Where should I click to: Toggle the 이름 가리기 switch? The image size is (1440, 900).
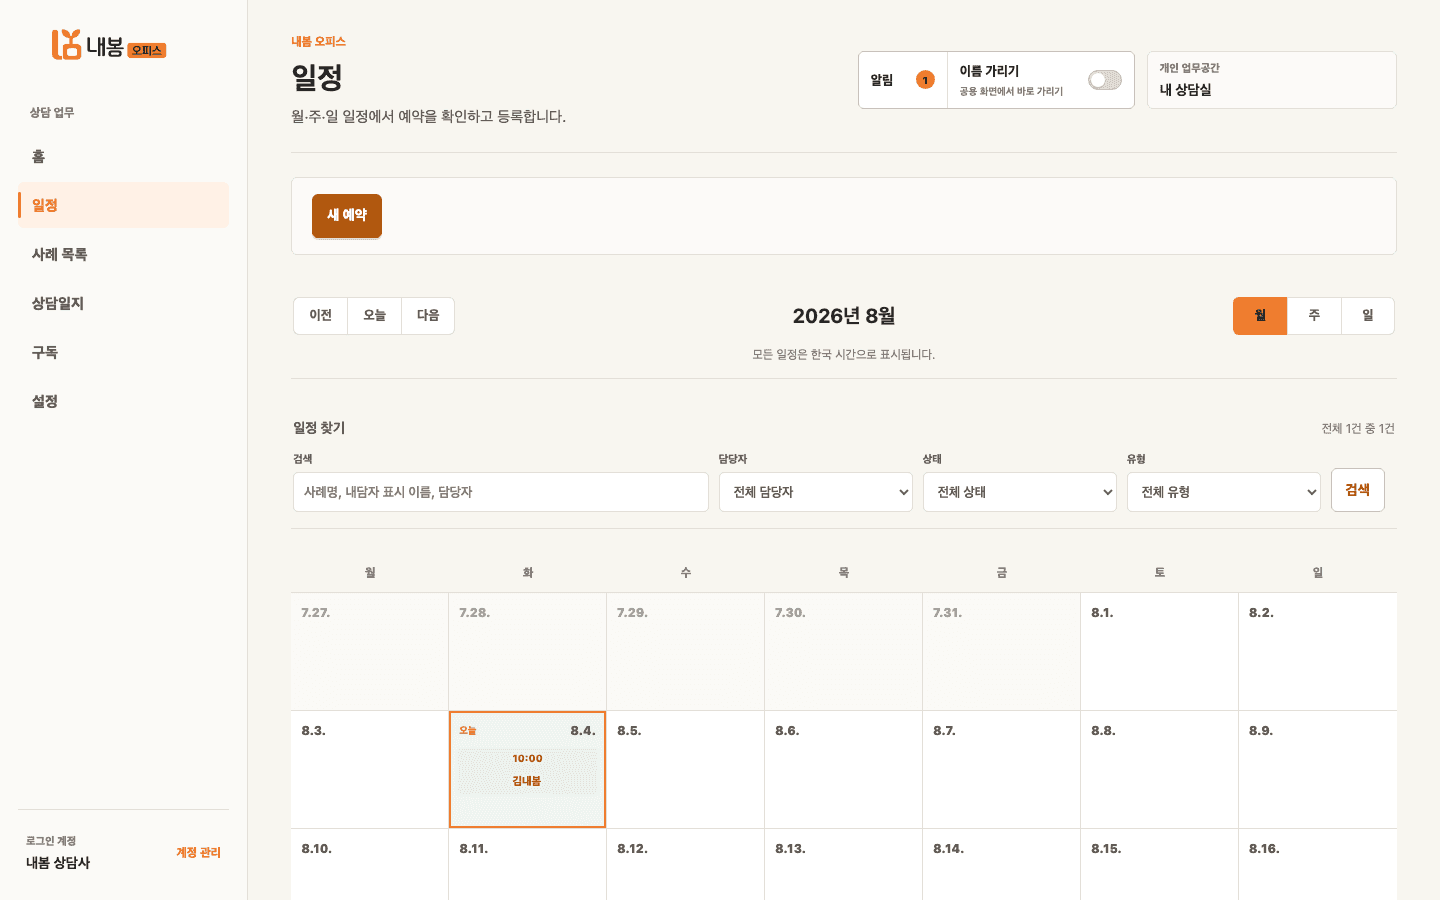[1105, 80]
